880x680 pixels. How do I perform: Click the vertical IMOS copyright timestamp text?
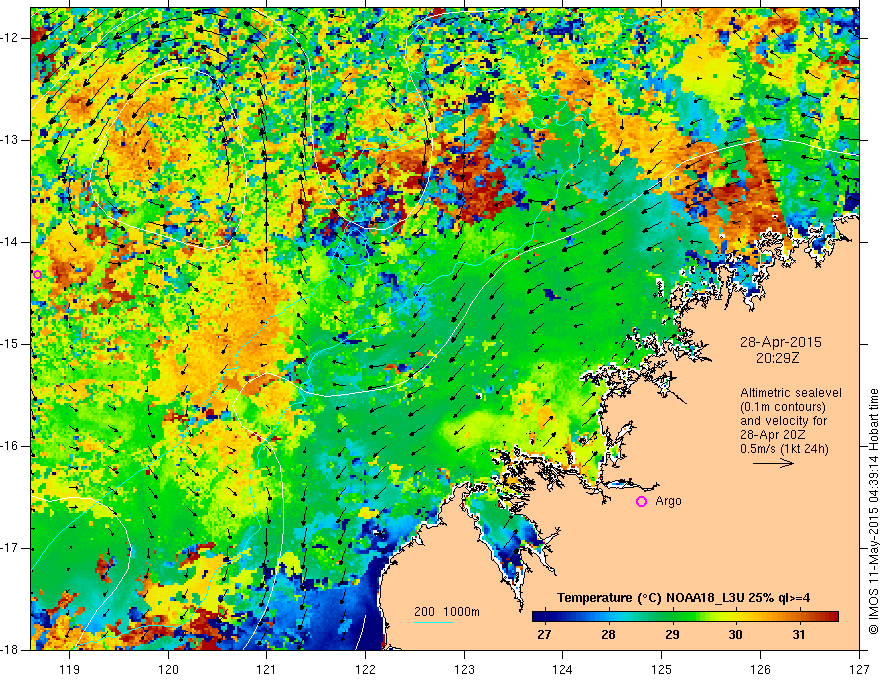pos(873,511)
